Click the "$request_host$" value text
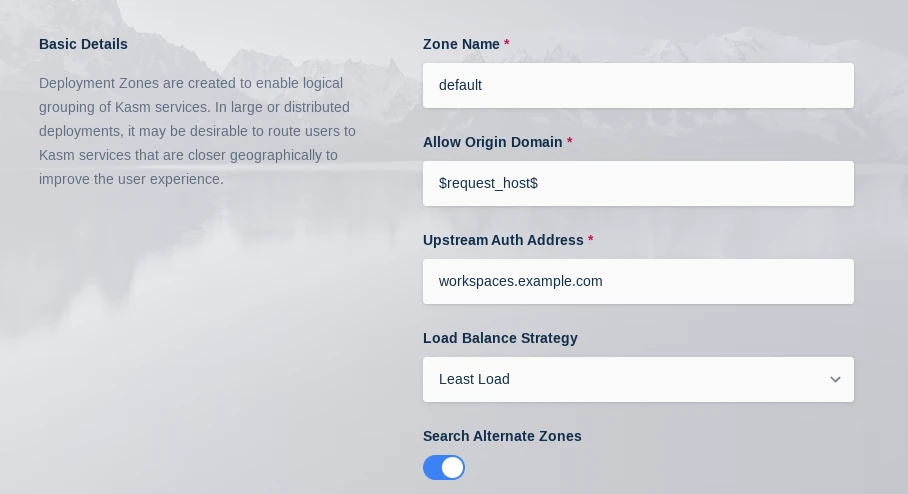908x494 pixels. coord(488,183)
